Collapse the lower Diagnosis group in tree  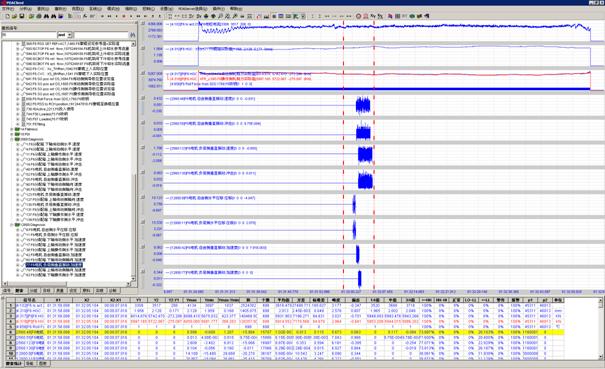click(12, 225)
